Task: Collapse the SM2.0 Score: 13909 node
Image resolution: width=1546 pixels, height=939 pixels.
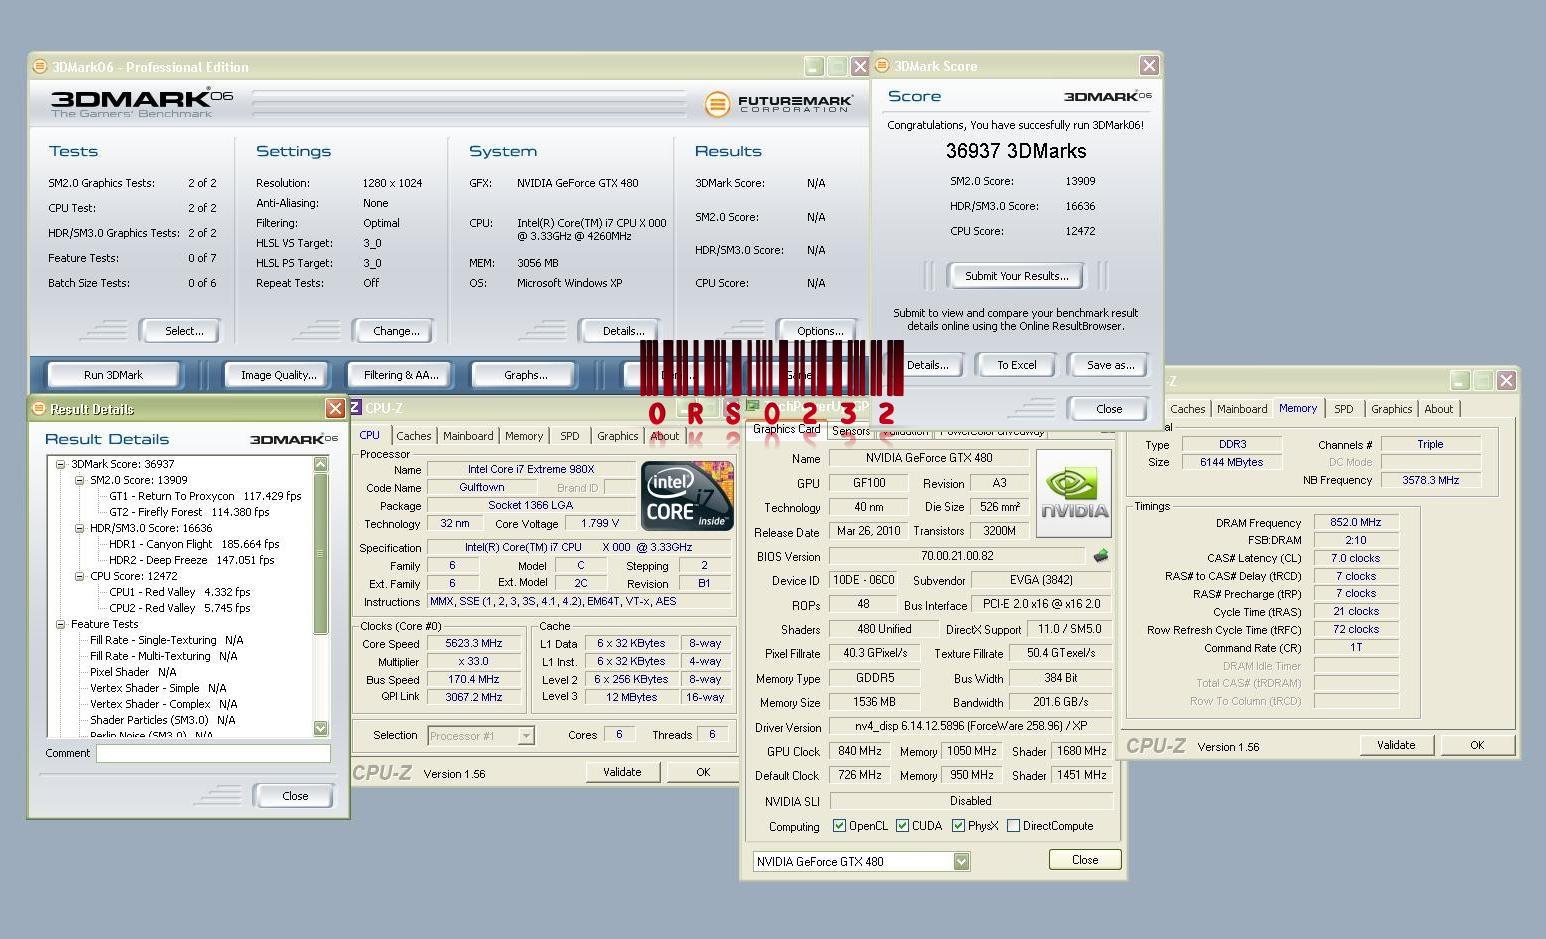Action: point(79,480)
